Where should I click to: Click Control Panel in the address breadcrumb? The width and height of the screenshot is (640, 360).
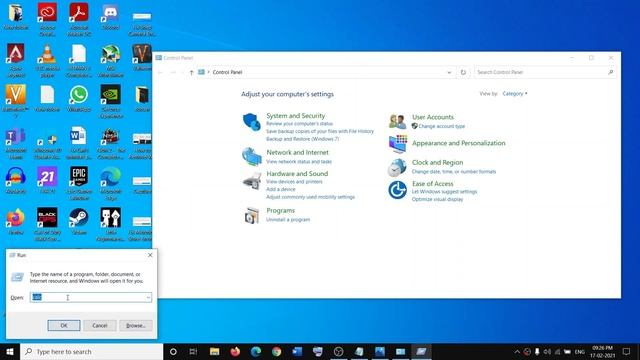click(x=227, y=72)
